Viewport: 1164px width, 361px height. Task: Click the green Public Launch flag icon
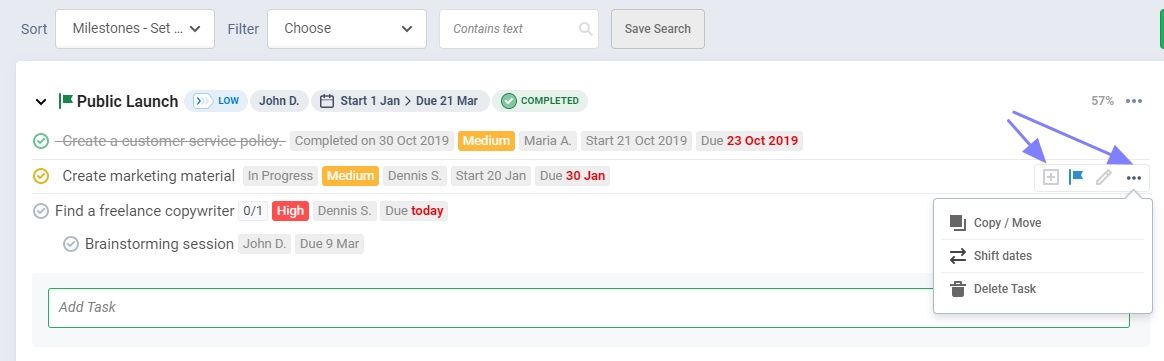[x=65, y=101]
